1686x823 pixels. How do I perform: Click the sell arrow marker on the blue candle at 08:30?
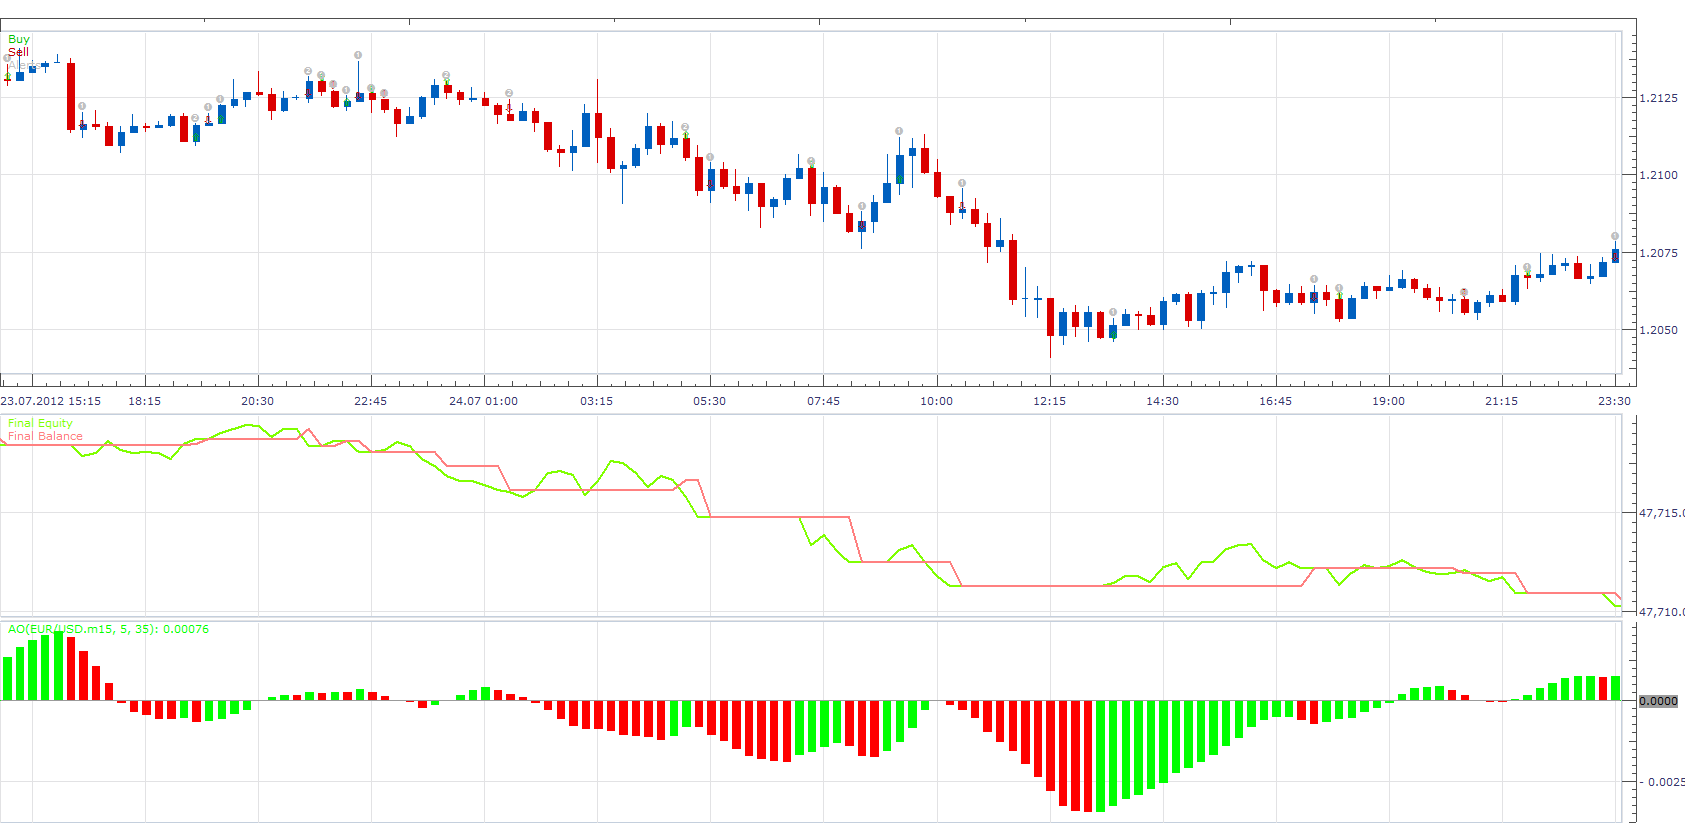pyautogui.click(x=862, y=226)
